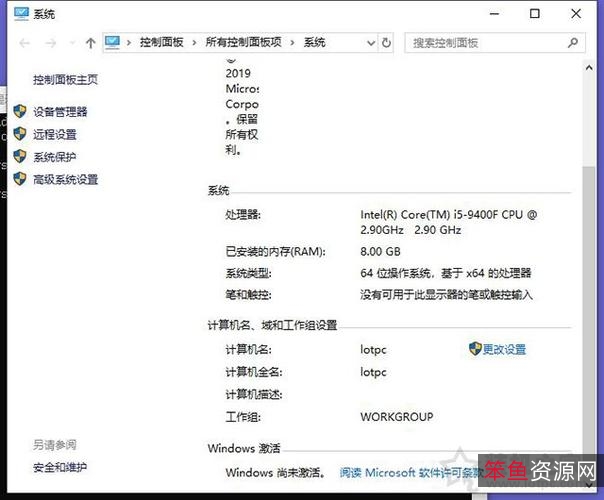604x500 pixels.
Task: Click the shield icon next to 更改设置
Action: point(475,349)
